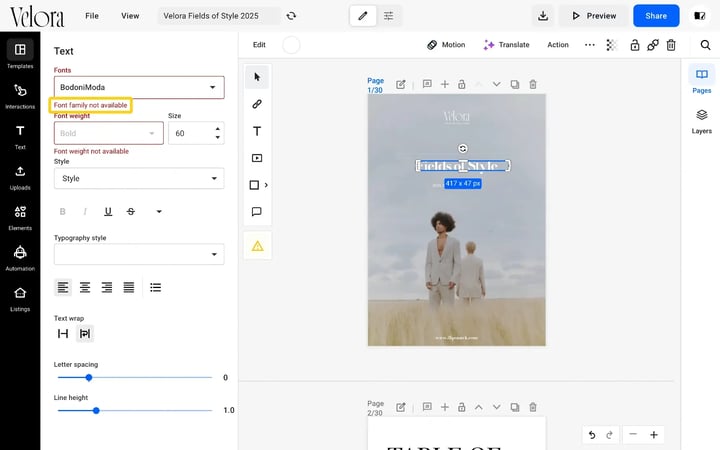Viewport: 720px width, 450px height.
Task: Click the blue Share button
Action: click(656, 16)
